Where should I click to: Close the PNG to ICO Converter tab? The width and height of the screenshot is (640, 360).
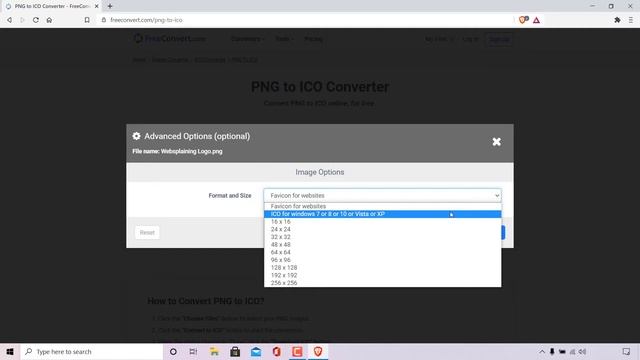coord(97,6)
